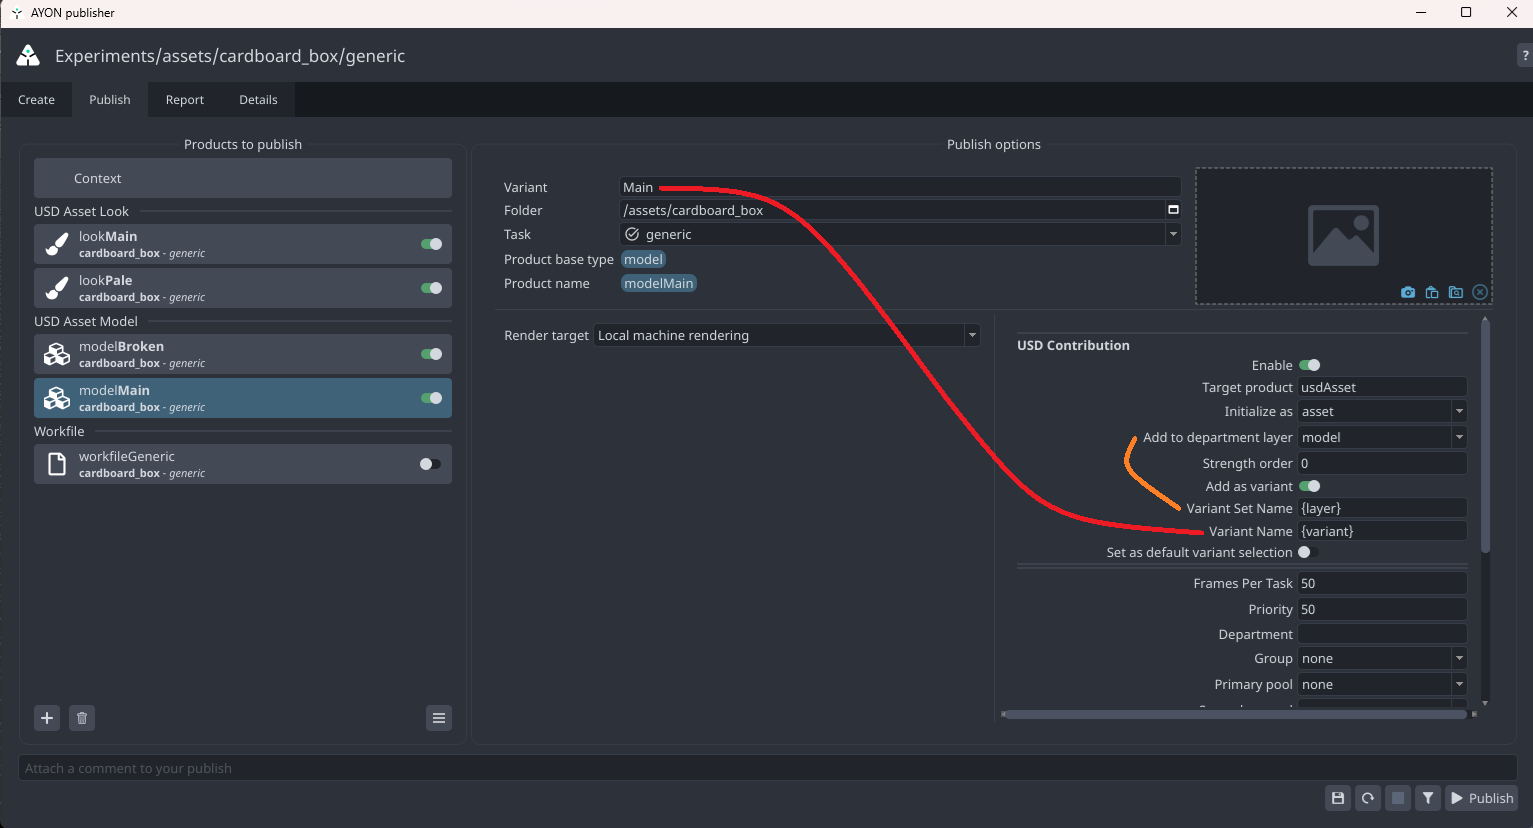Select the Context item in products list
The height and width of the screenshot is (828, 1533).
point(243,178)
